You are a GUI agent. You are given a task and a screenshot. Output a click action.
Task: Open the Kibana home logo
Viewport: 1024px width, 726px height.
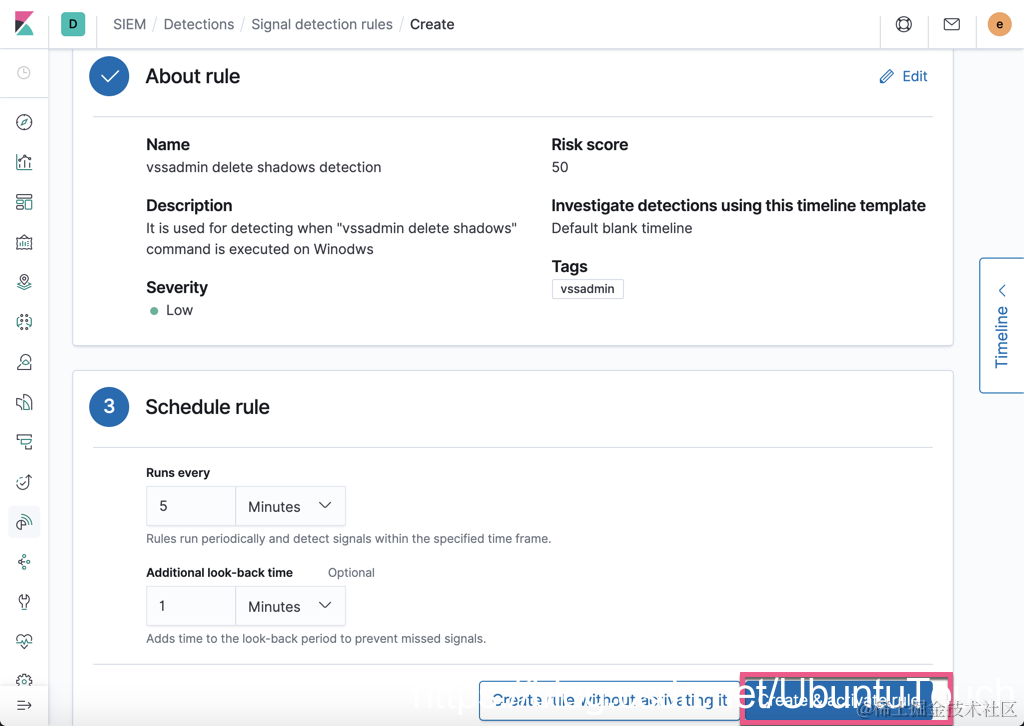point(24,24)
